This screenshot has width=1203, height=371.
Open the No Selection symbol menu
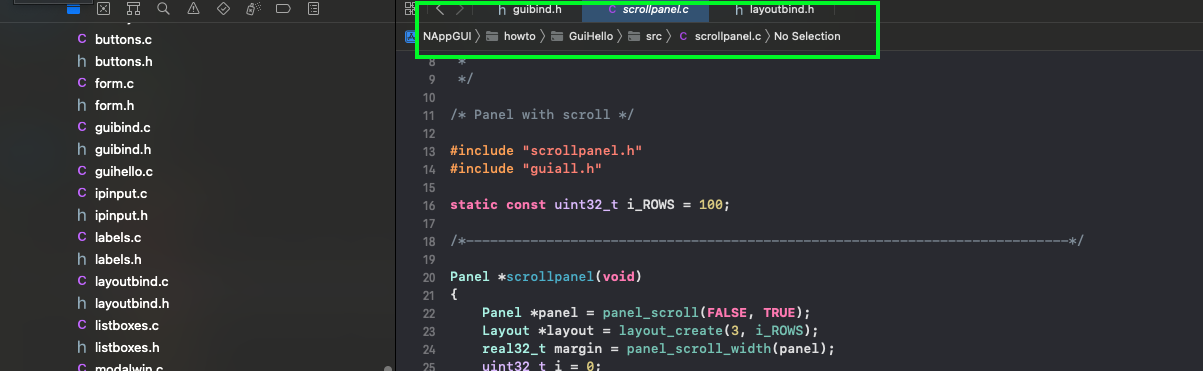[807, 36]
